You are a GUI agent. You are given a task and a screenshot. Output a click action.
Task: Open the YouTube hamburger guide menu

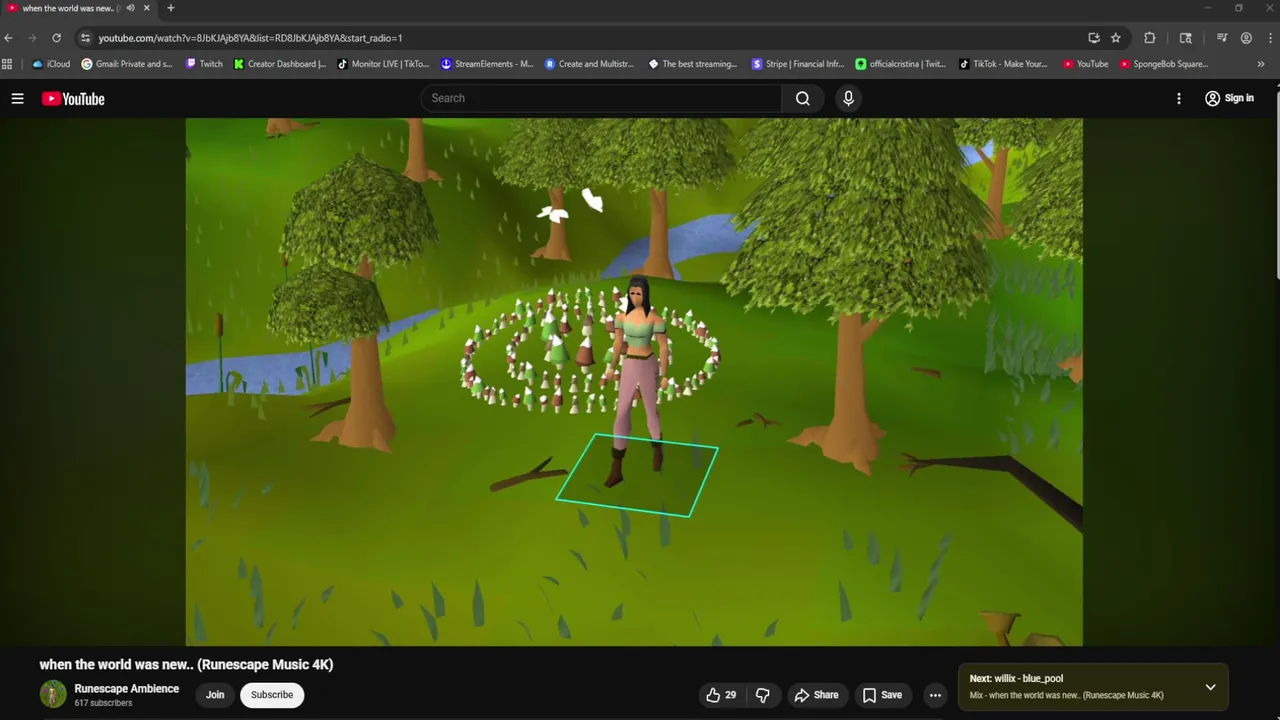click(17, 98)
